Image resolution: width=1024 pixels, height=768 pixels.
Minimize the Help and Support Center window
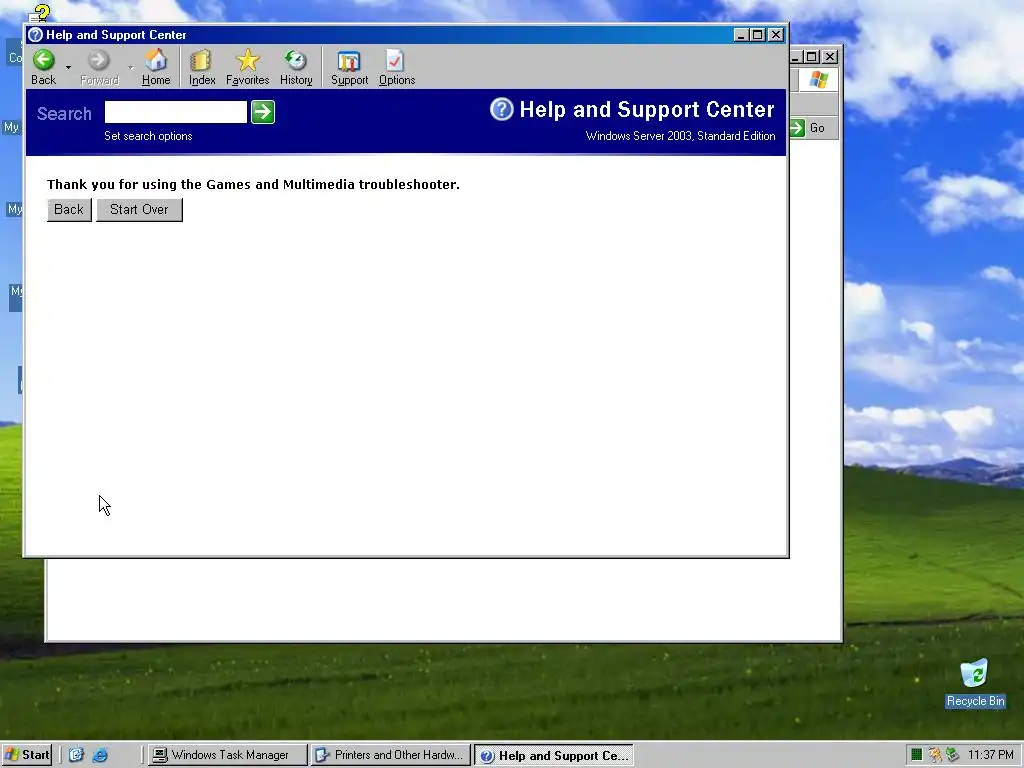click(741, 35)
